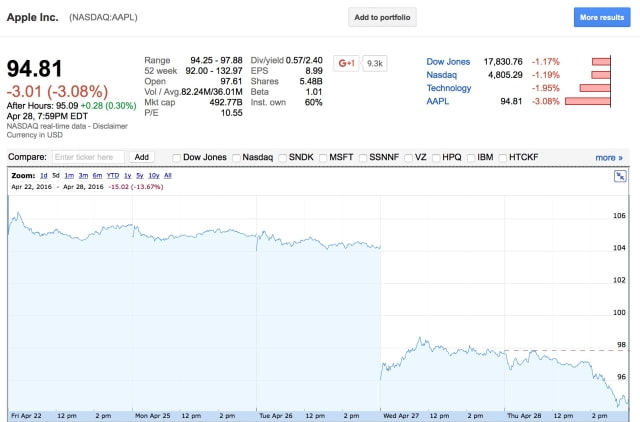The width and height of the screenshot is (640, 422).
Task: Click the Apple Inc. company title
Action: tap(33, 17)
